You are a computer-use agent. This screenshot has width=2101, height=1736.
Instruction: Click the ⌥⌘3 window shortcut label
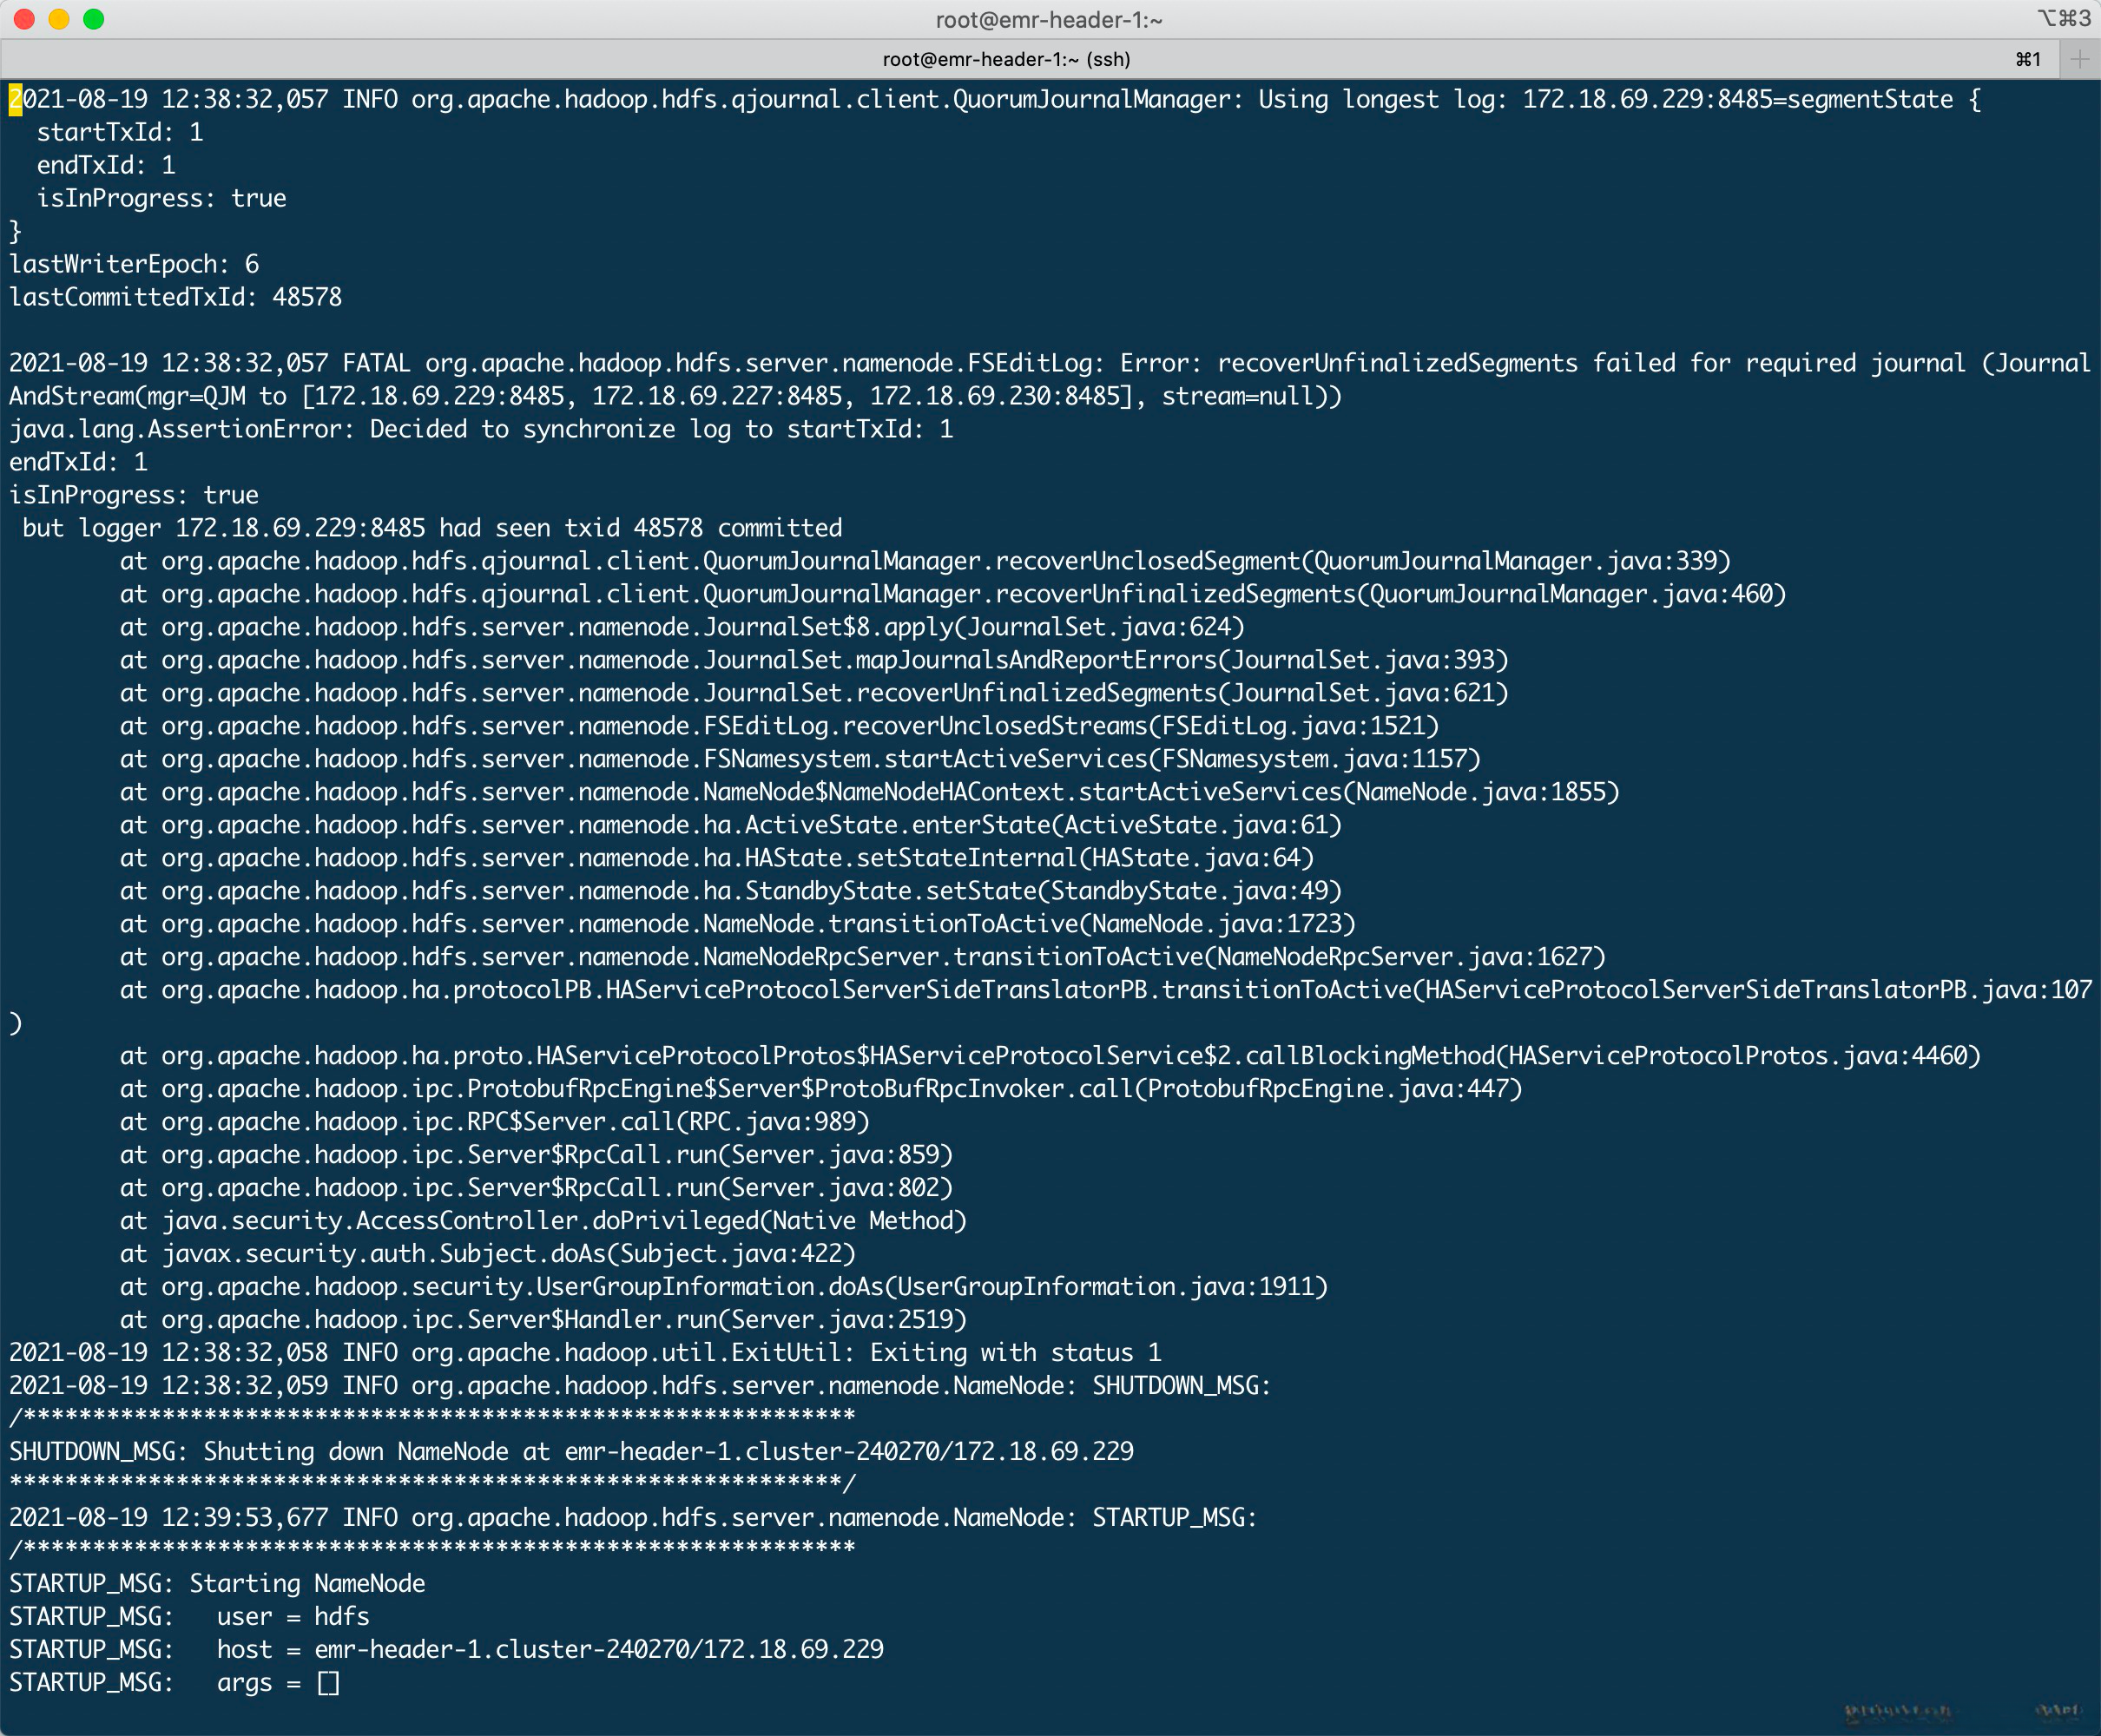pyautogui.click(x=2064, y=18)
